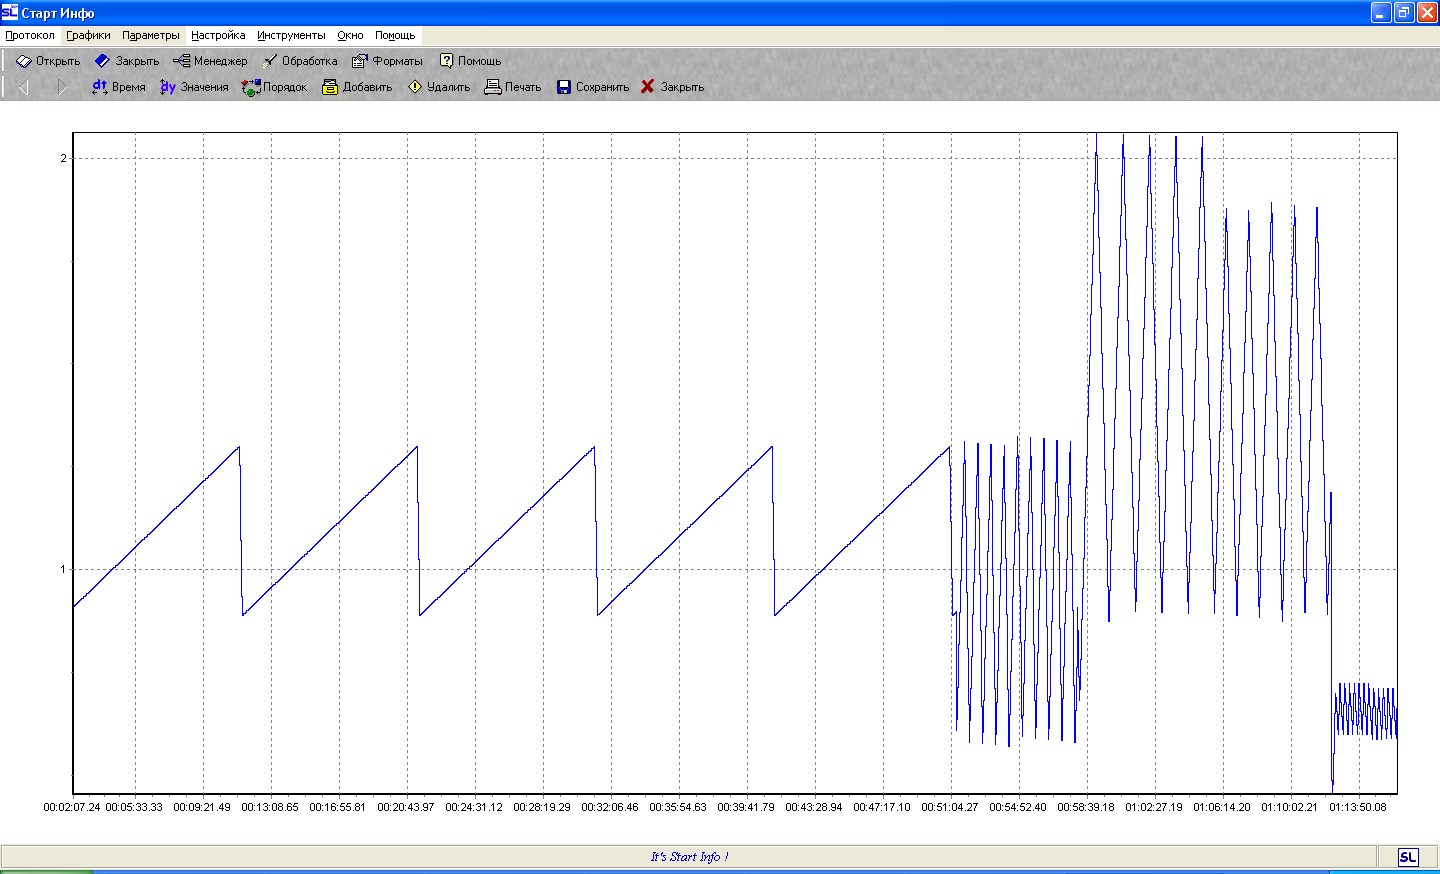Click the SL icon in the status bar
Screen dimensions: 1440x874
(x=1407, y=857)
